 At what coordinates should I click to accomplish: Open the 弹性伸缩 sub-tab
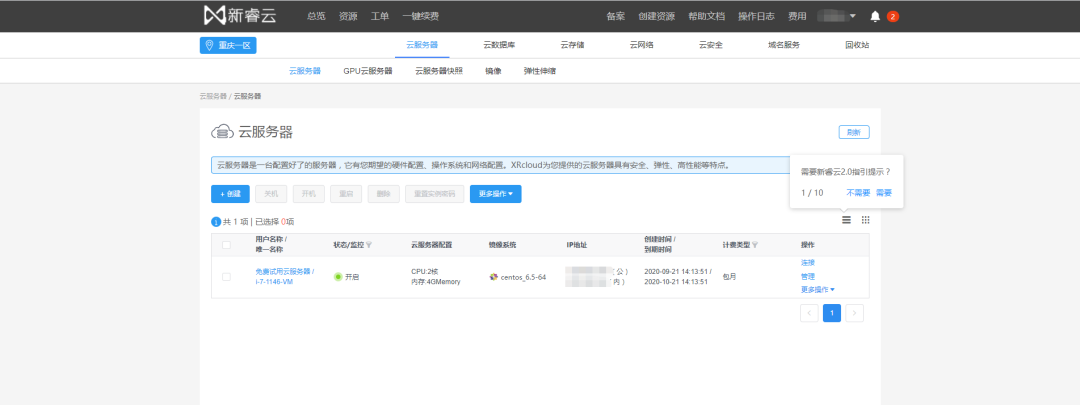(540, 71)
